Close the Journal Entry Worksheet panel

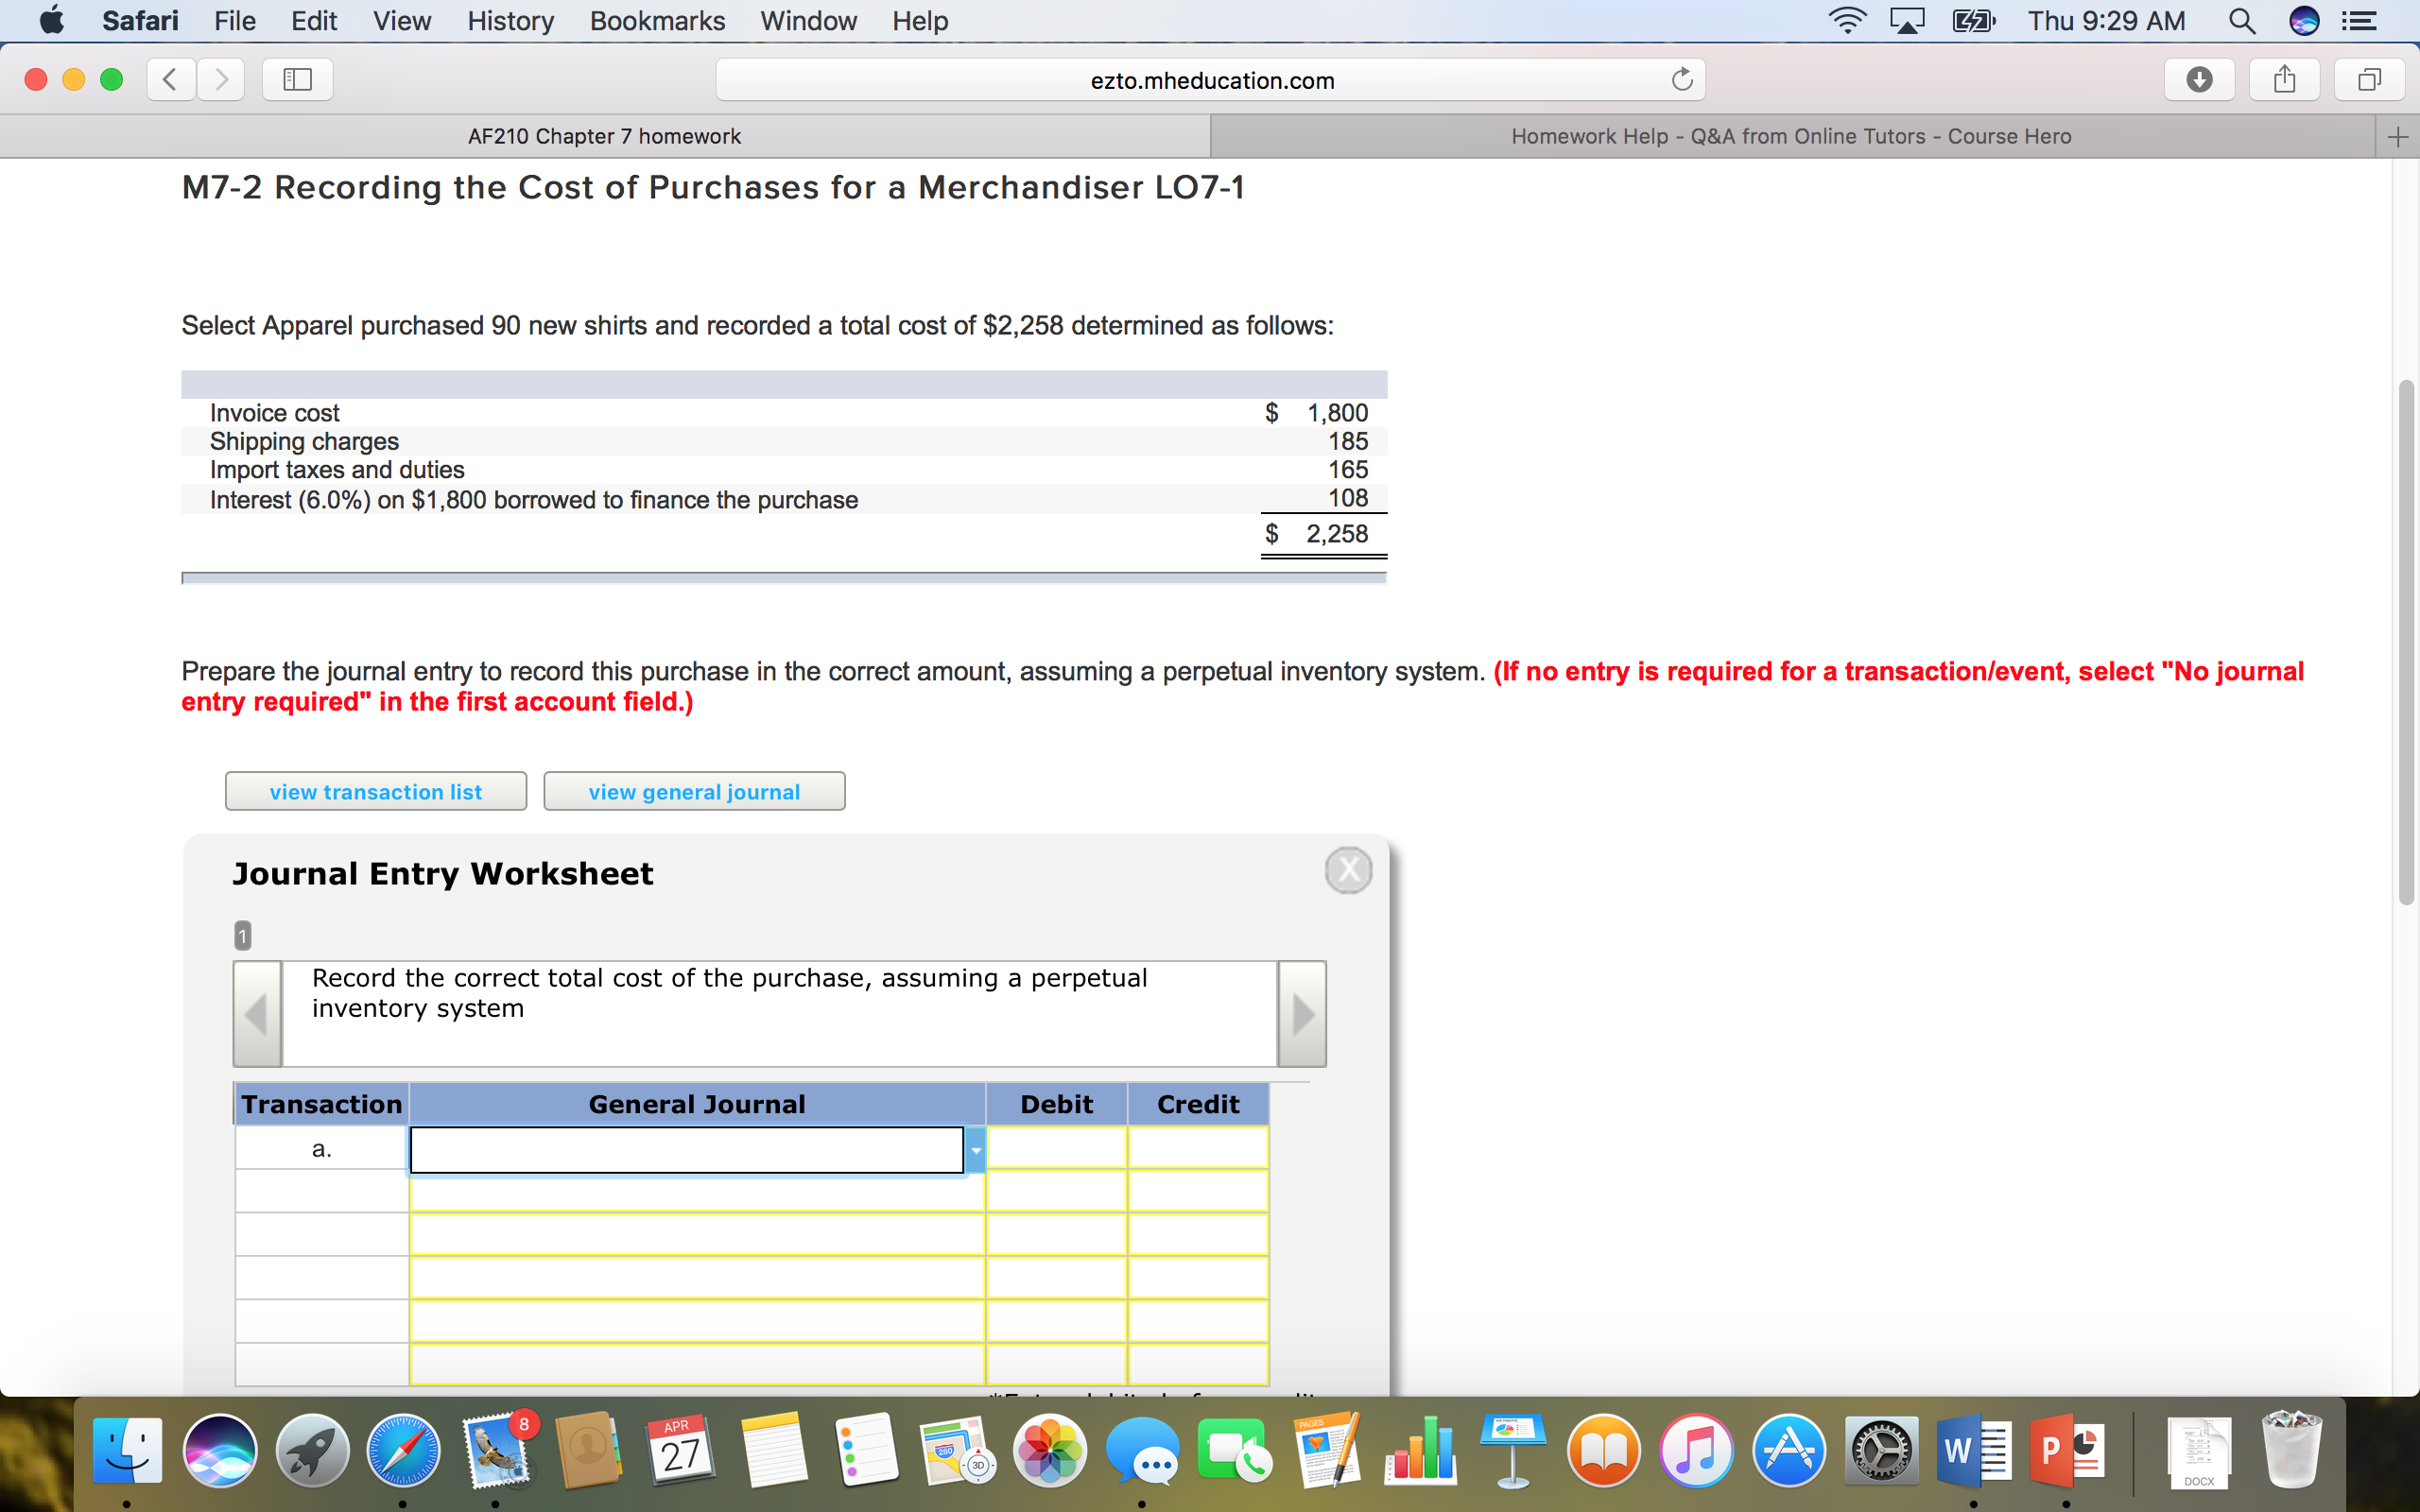click(1347, 870)
